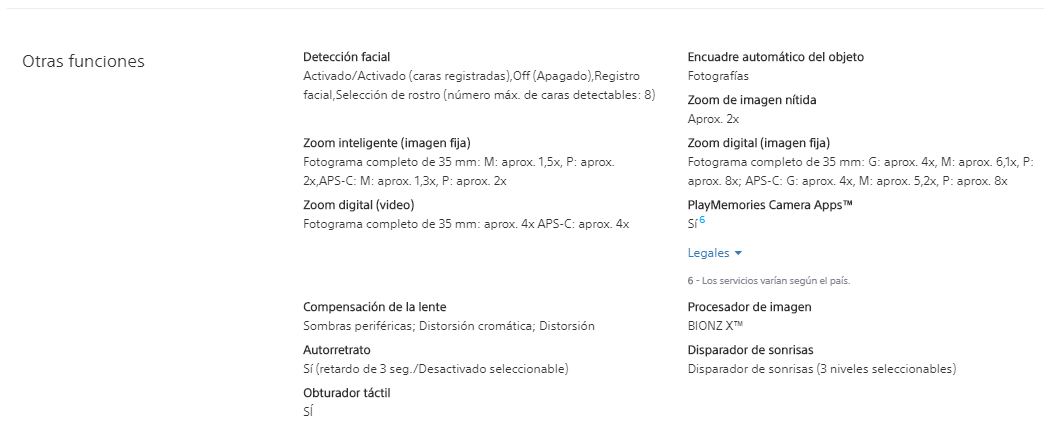
Task: Click the BIONZ X value text
Action: pyautogui.click(x=715, y=326)
